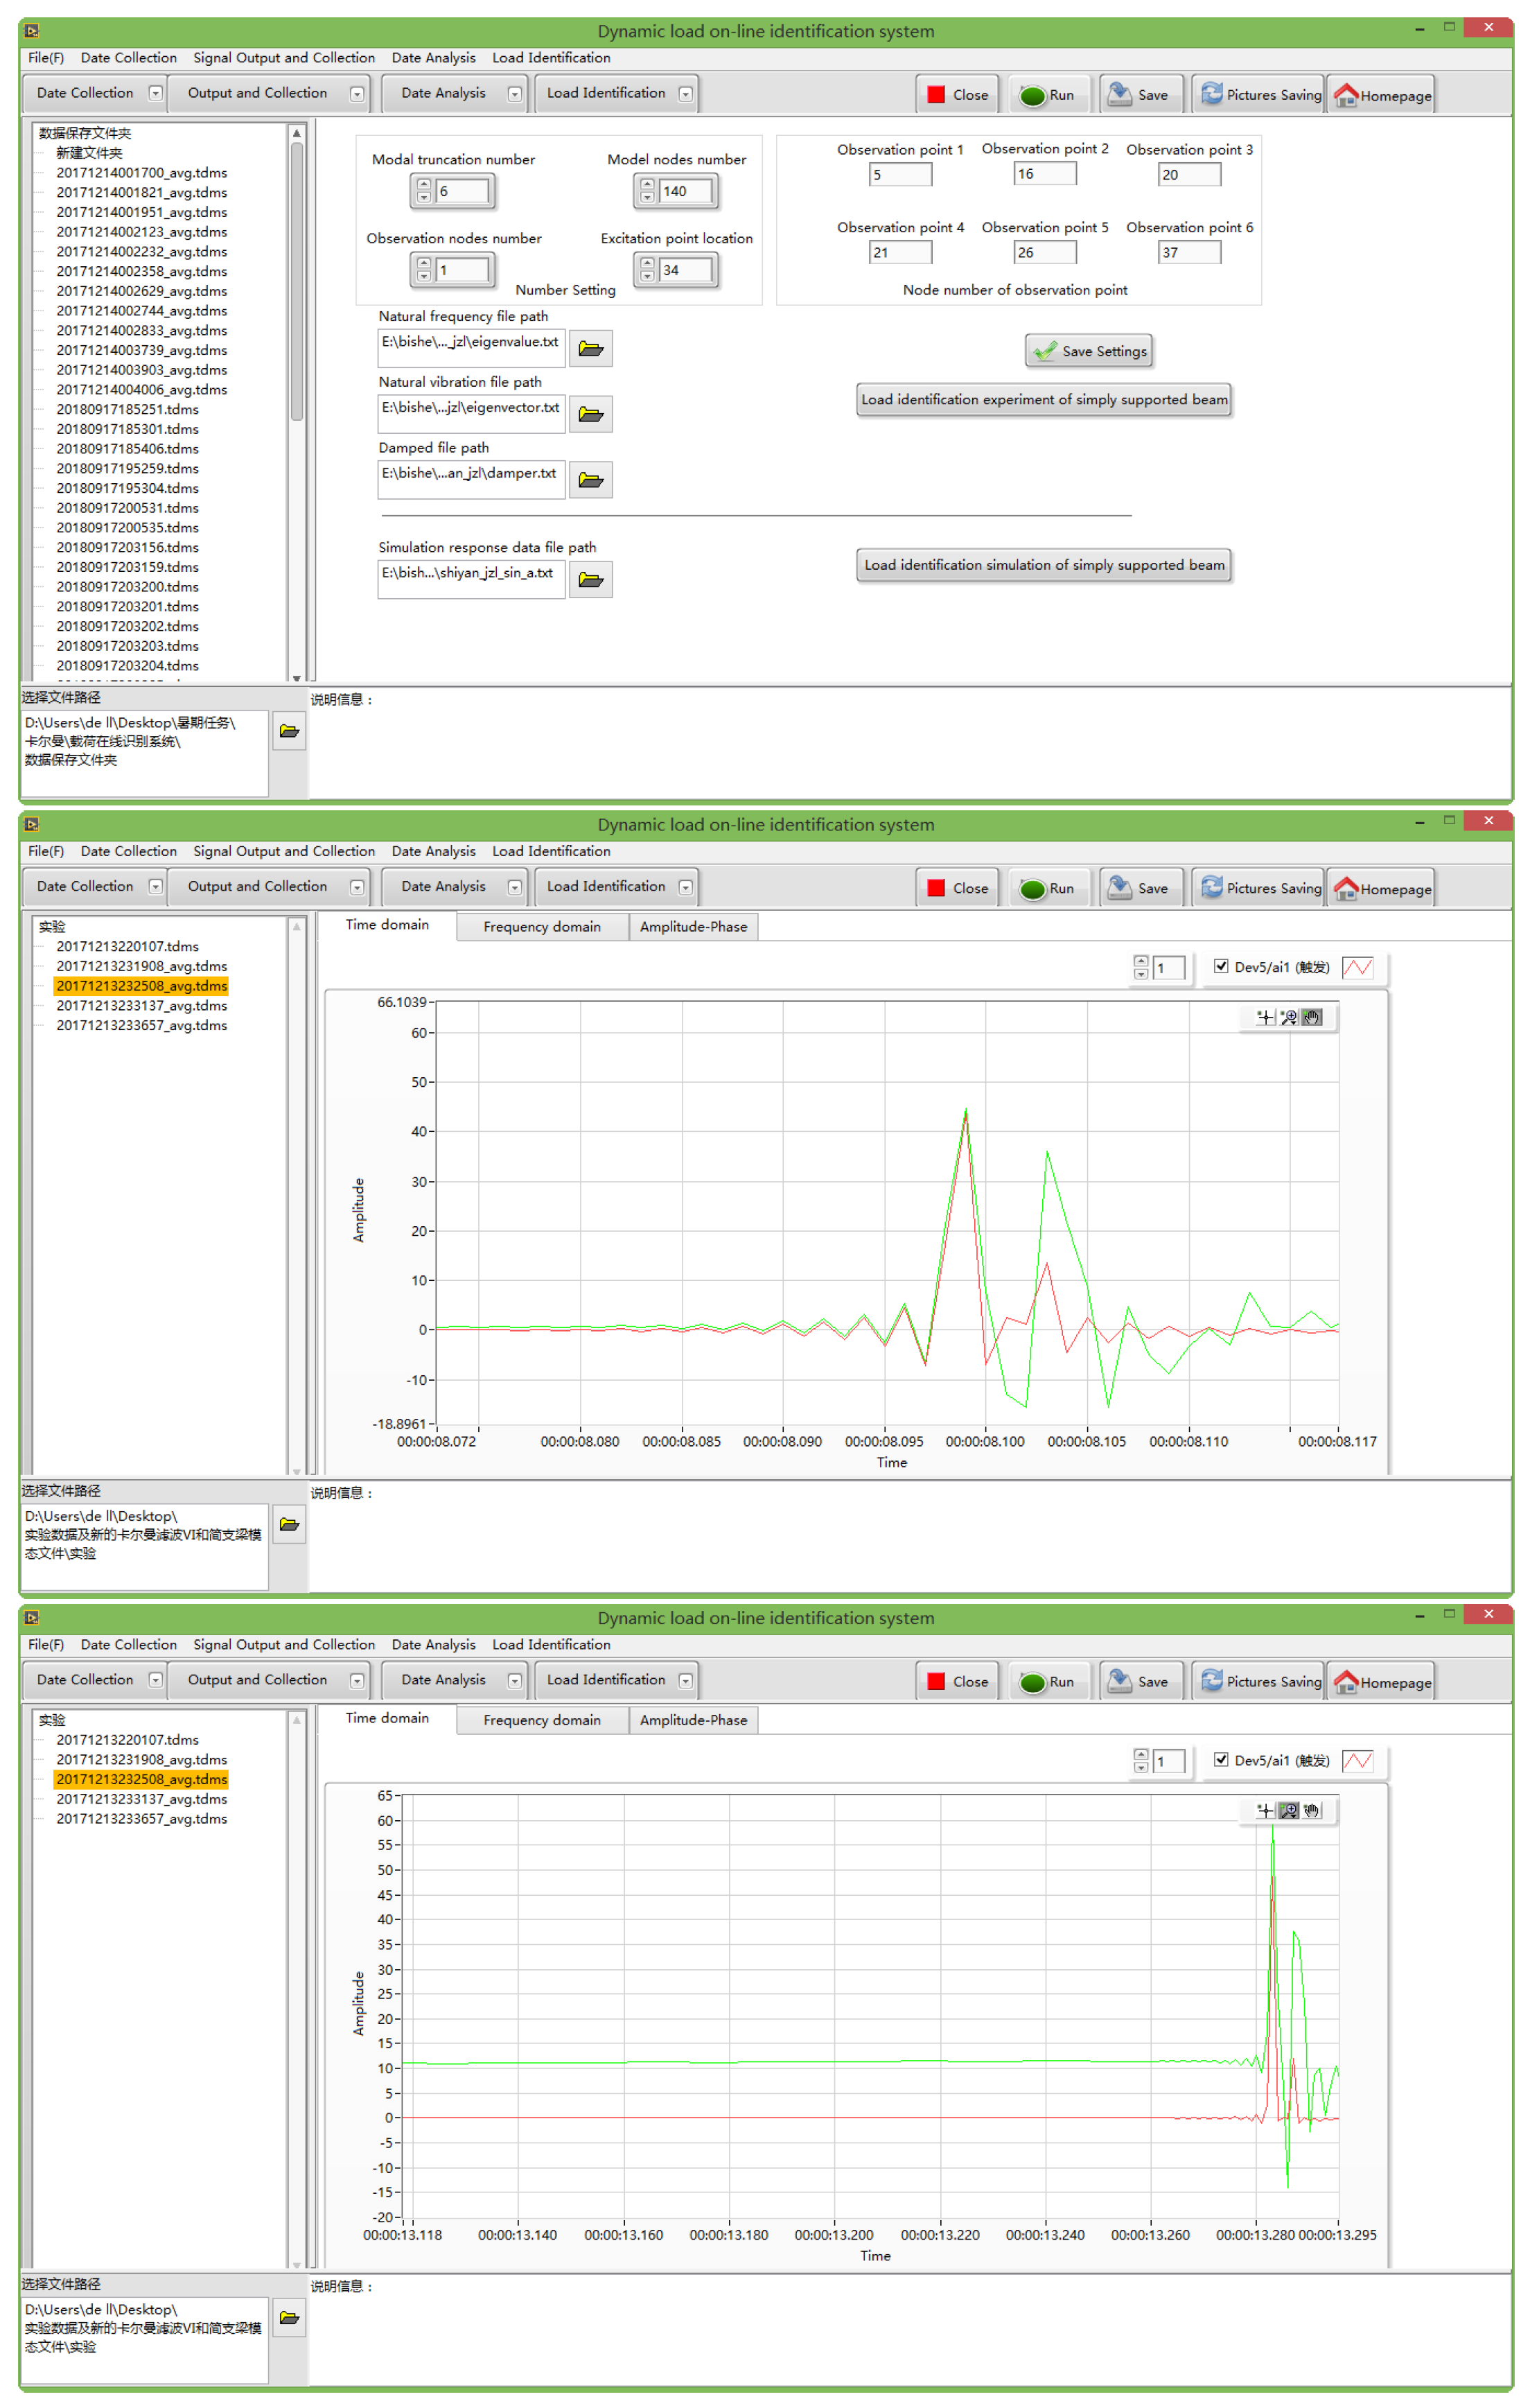Click the Save Settings button
The width and height of the screenshot is (1530, 2408).
pos(1088,351)
